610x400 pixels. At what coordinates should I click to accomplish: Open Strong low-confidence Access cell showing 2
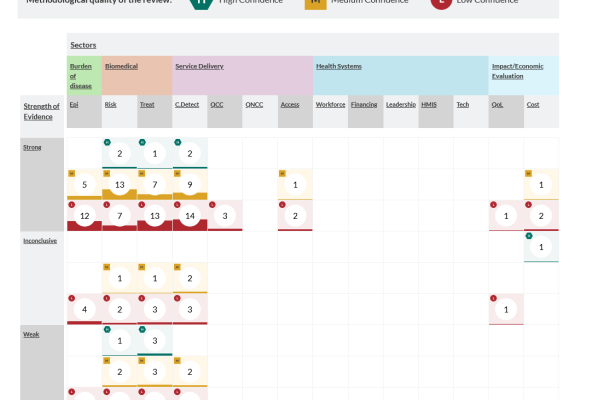295,216
